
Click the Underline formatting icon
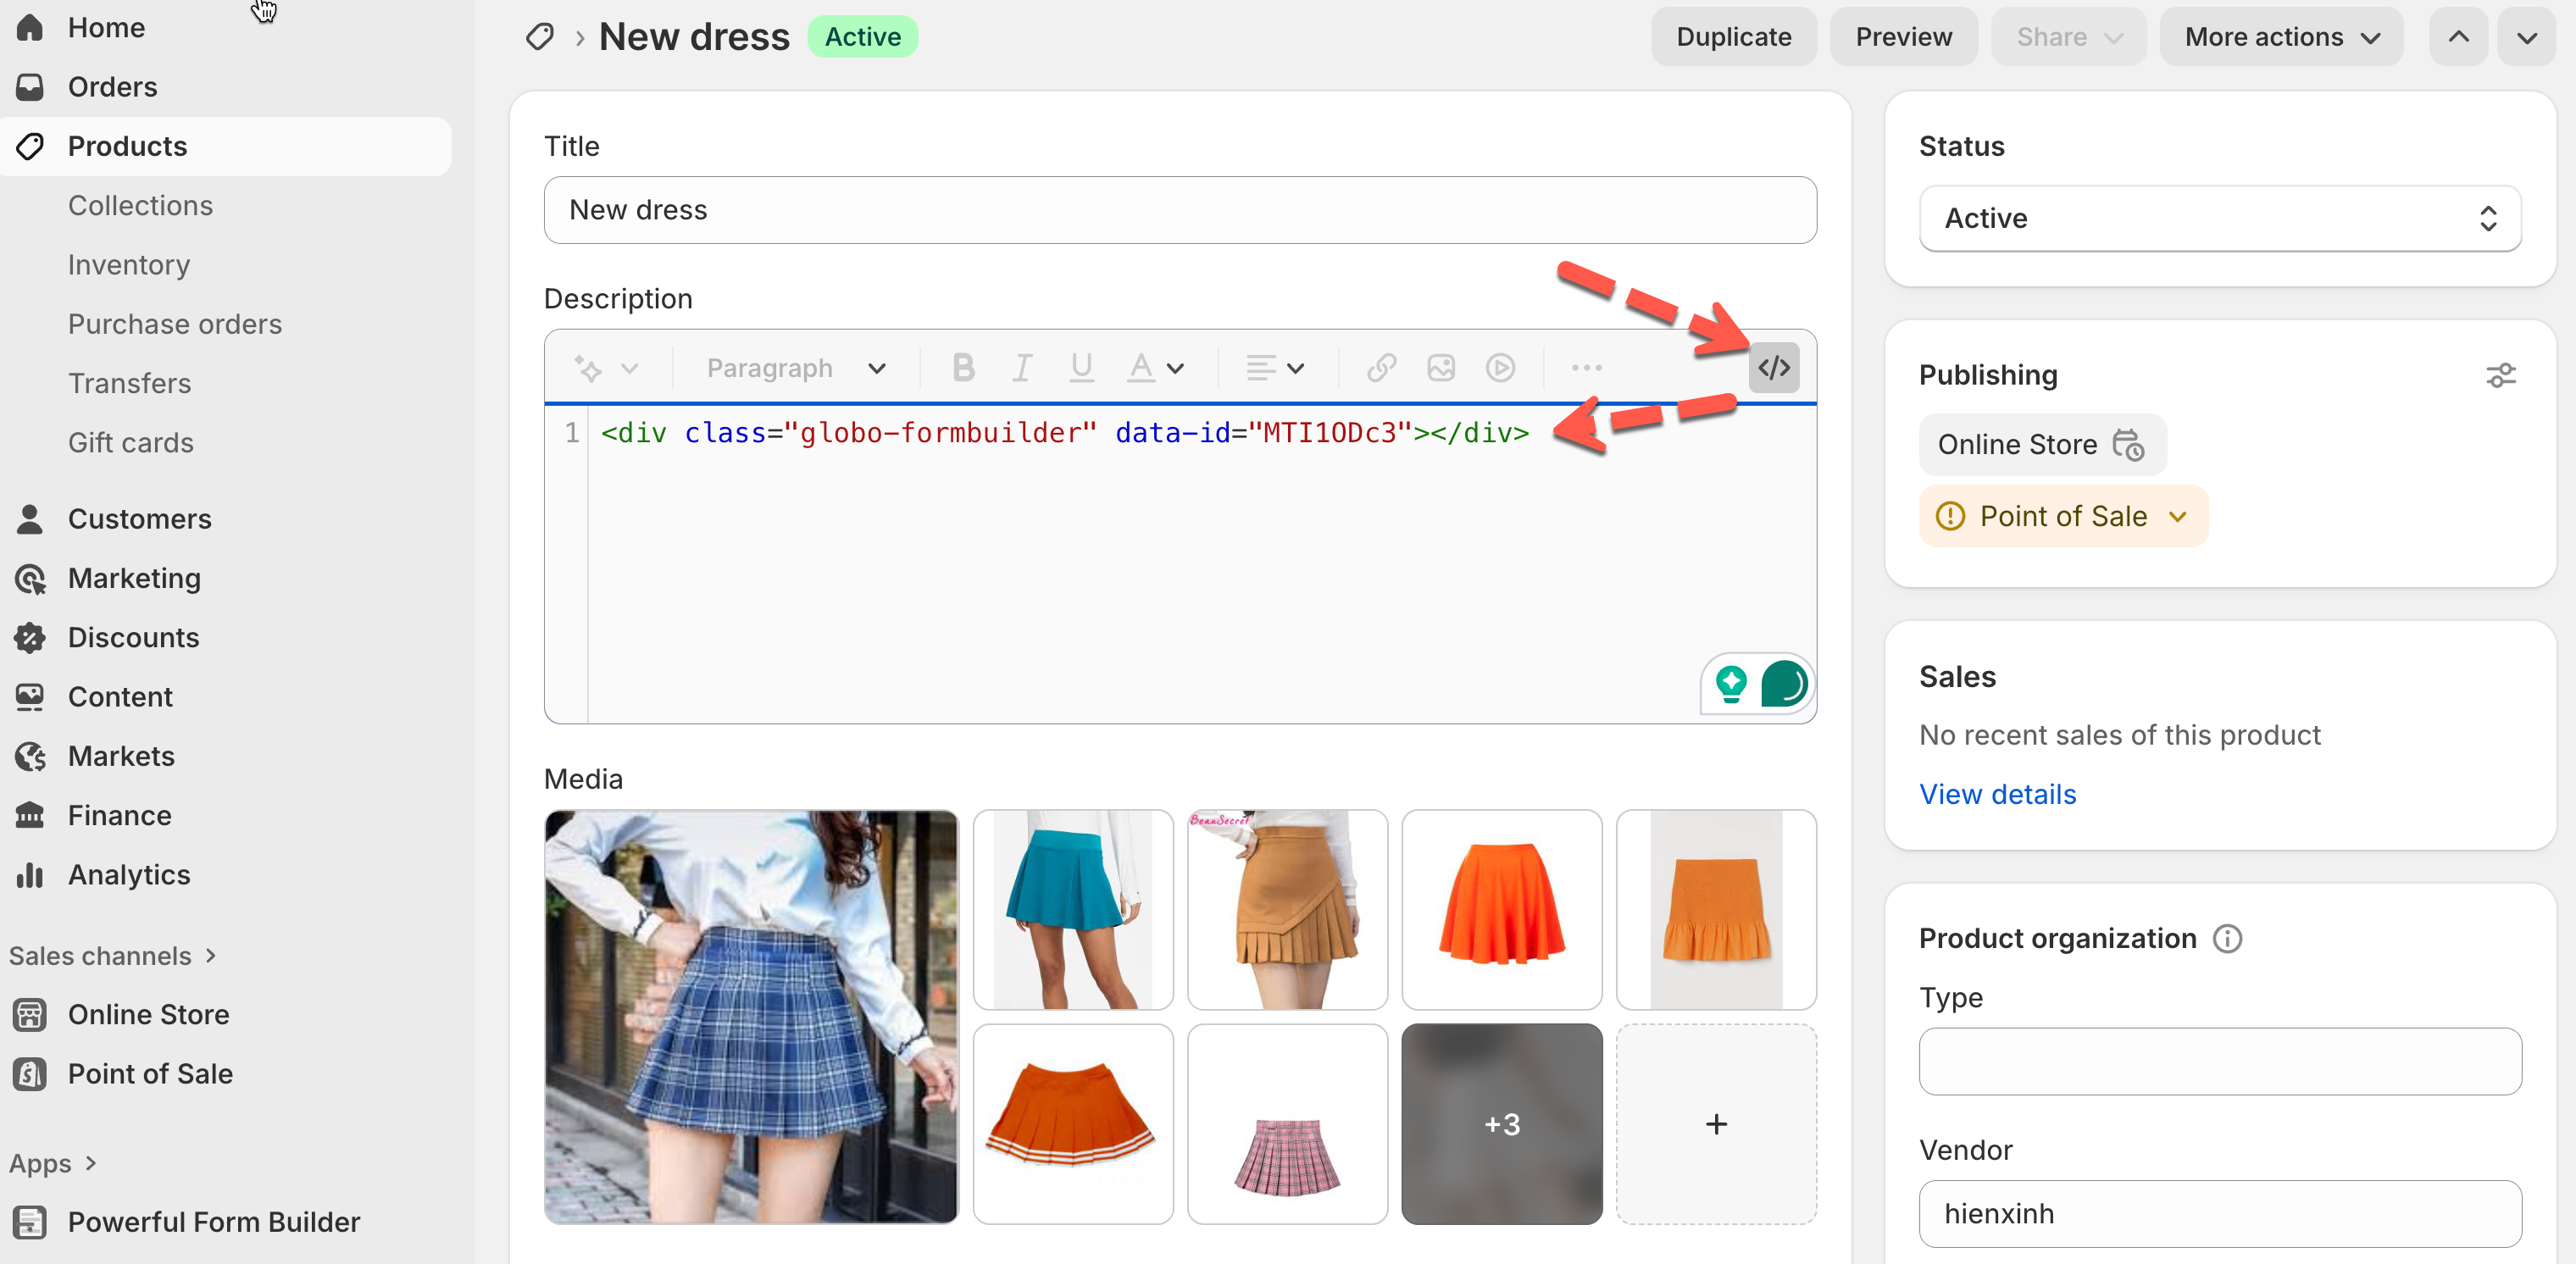pos(1080,368)
